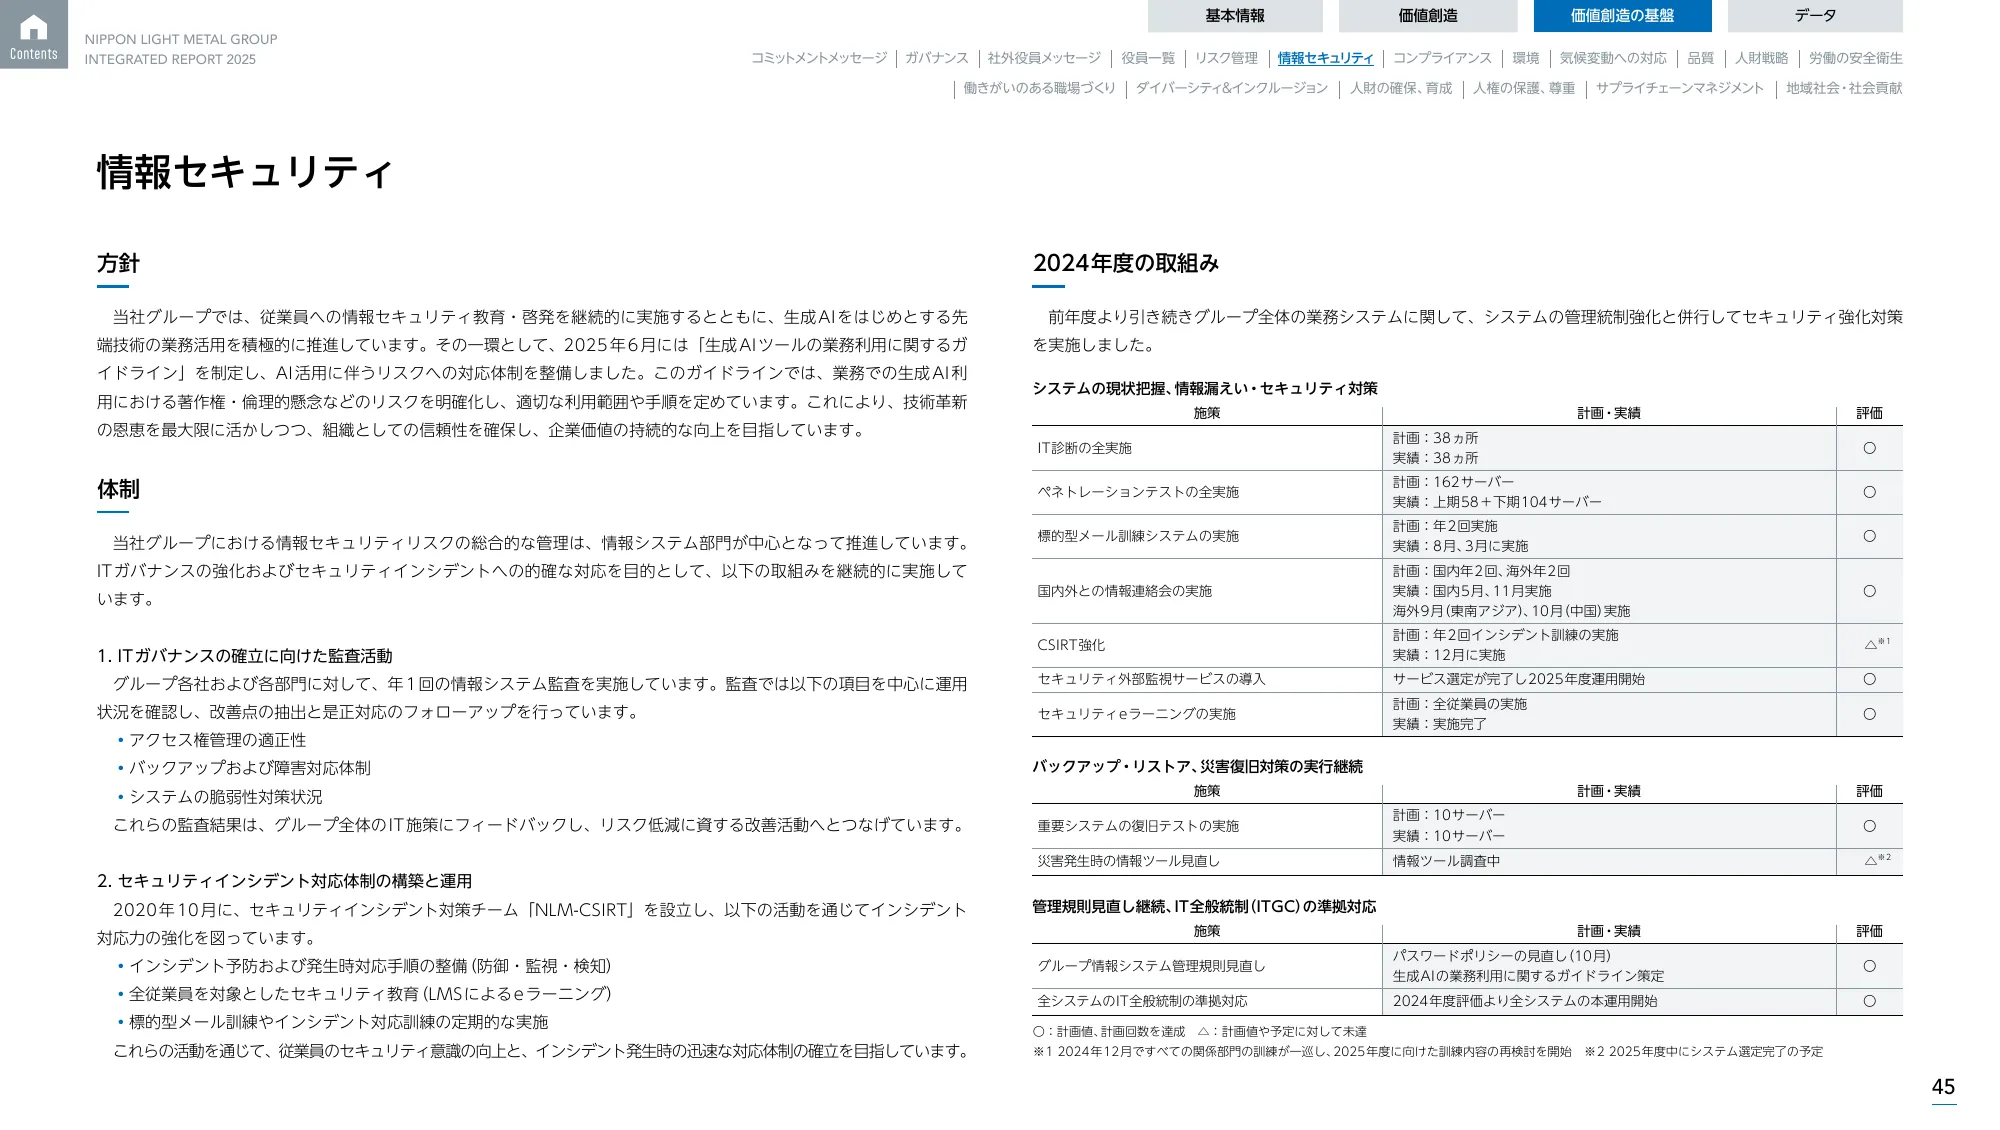The height and width of the screenshot is (1130, 2000).
Task: Open 社外役員メッセージ page
Action: click(1043, 59)
